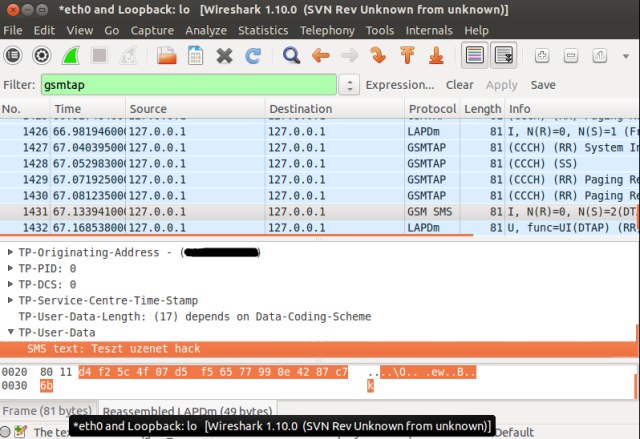Open the Statistics menu

[263, 31]
